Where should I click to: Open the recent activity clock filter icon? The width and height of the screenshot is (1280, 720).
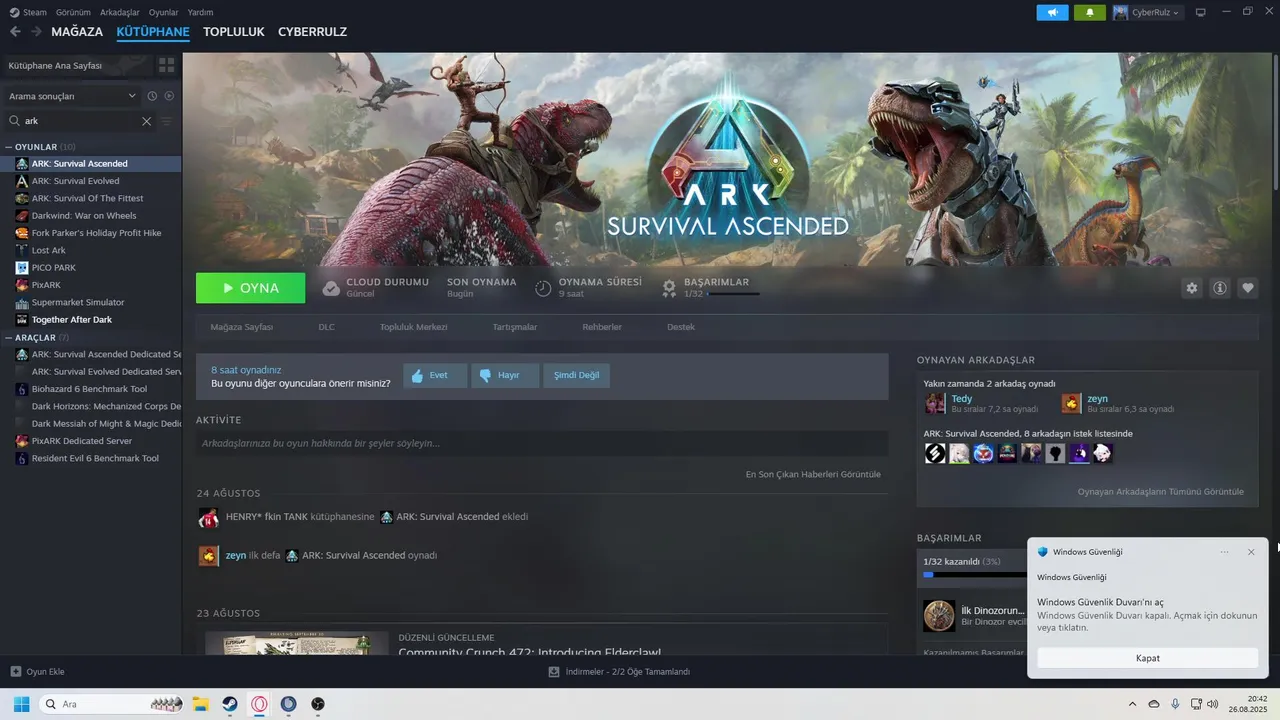point(152,96)
